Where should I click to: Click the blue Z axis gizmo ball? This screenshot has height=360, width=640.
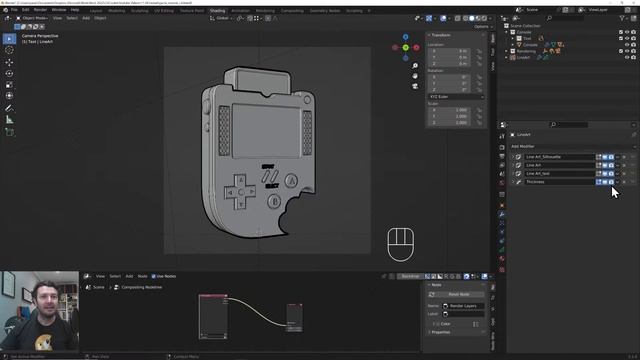(405, 37)
